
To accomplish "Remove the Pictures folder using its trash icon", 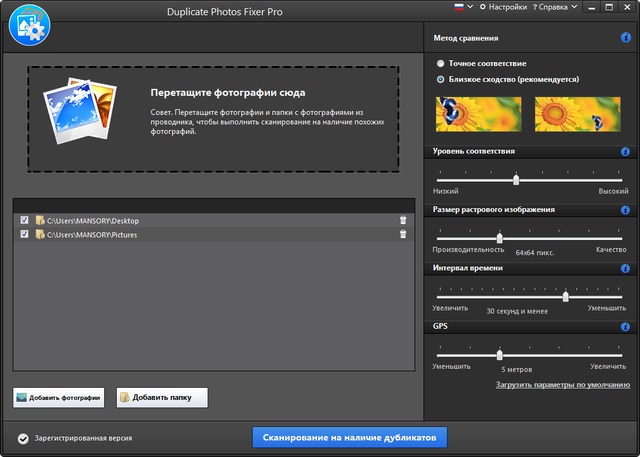I will click(x=403, y=234).
